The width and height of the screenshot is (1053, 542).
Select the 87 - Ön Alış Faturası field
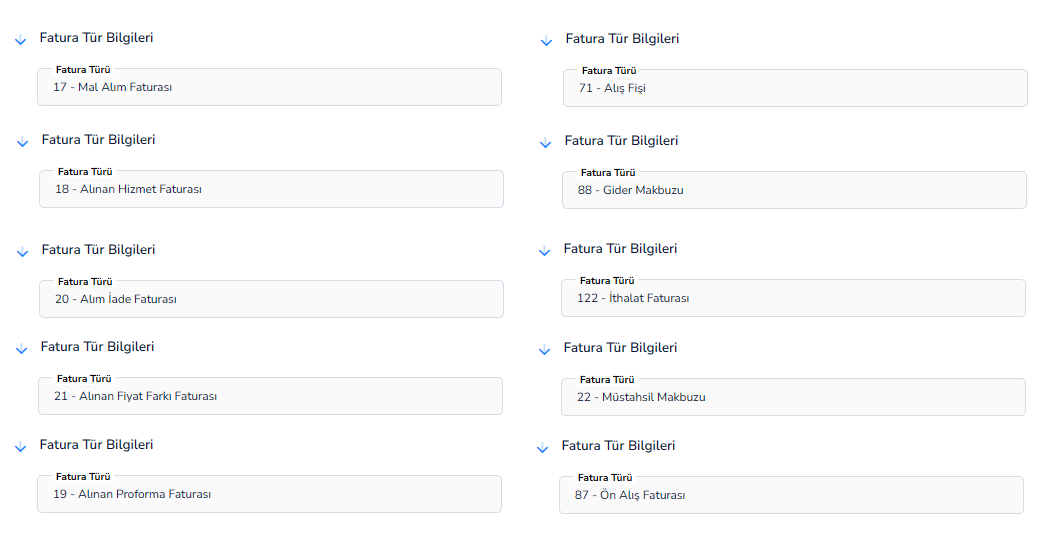[792, 495]
